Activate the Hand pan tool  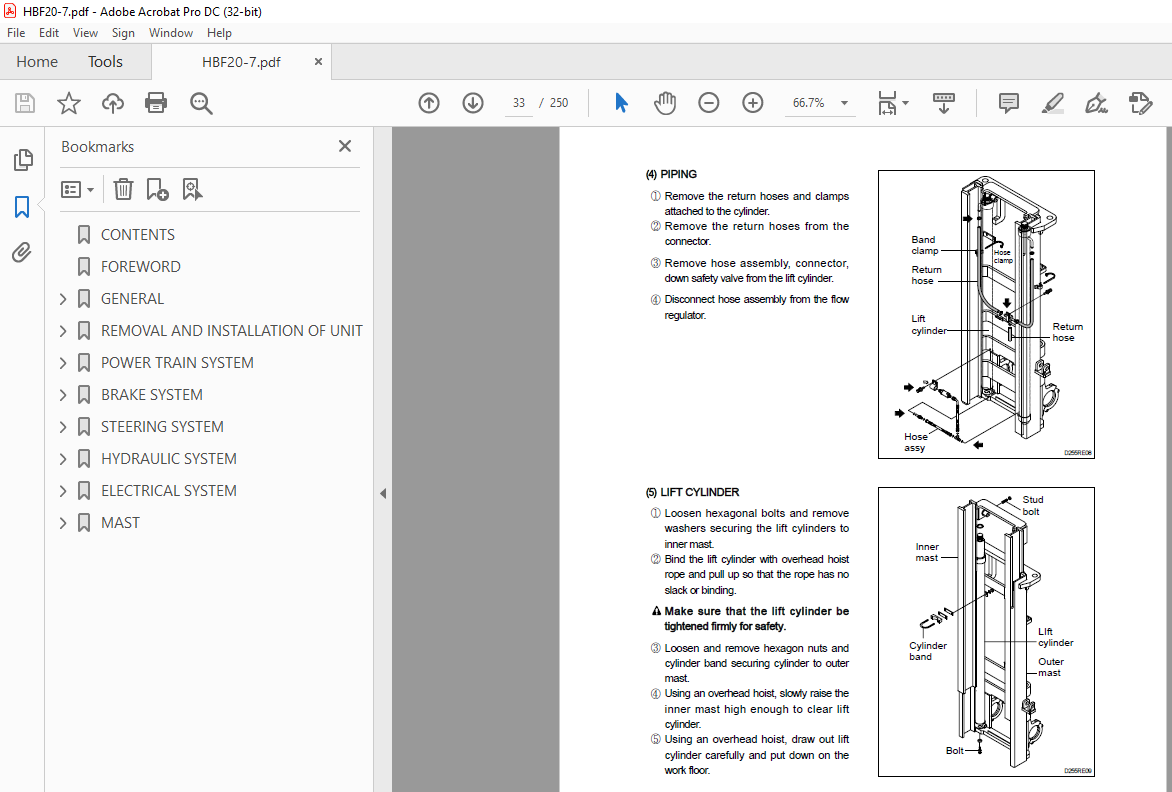click(x=664, y=103)
